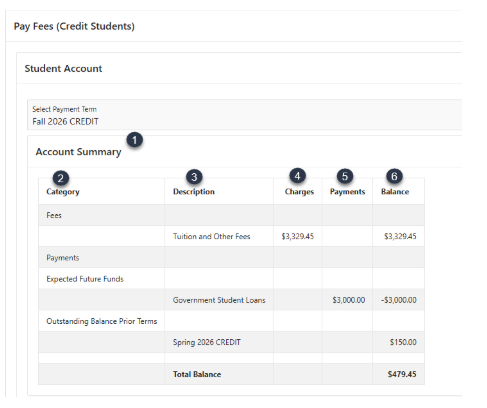Select the Fees category row

coord(231,215)
